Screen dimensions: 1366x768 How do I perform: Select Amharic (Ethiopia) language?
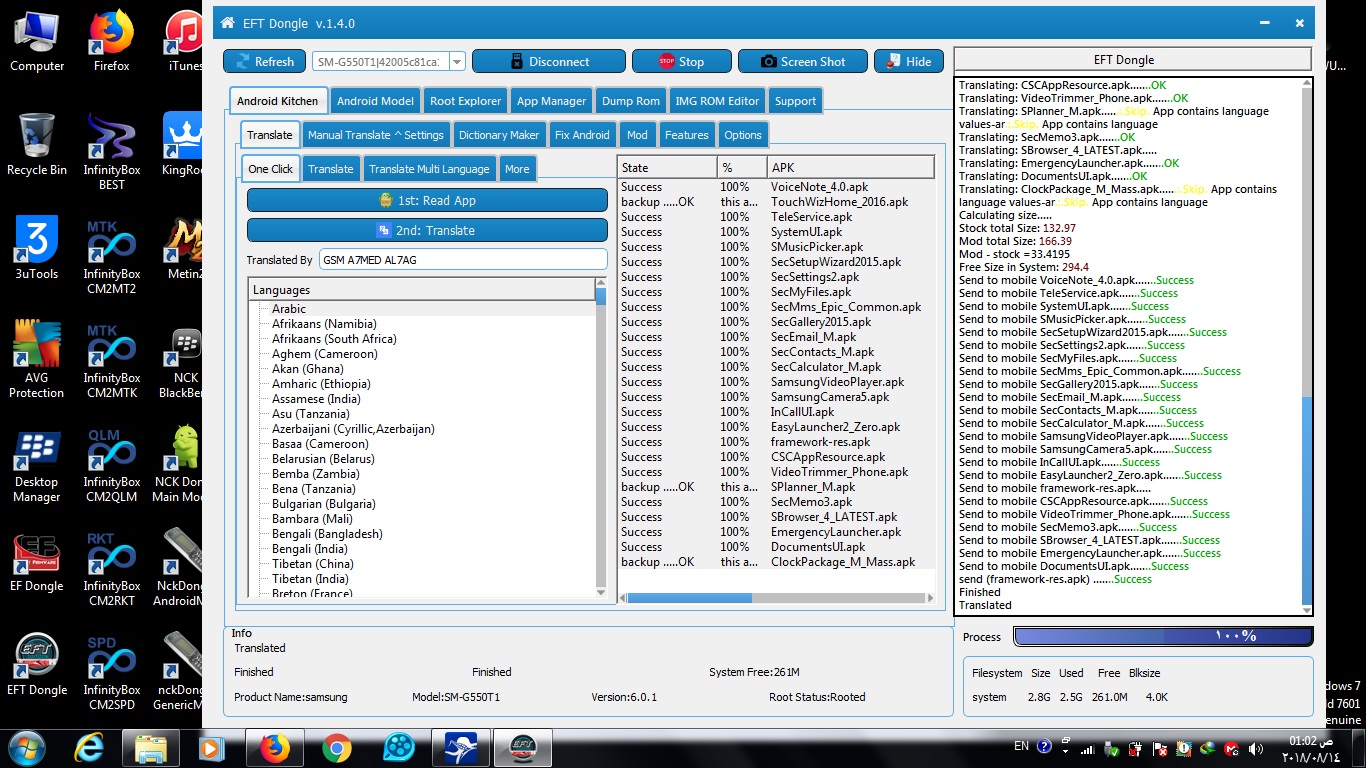(x=321, y=384)
